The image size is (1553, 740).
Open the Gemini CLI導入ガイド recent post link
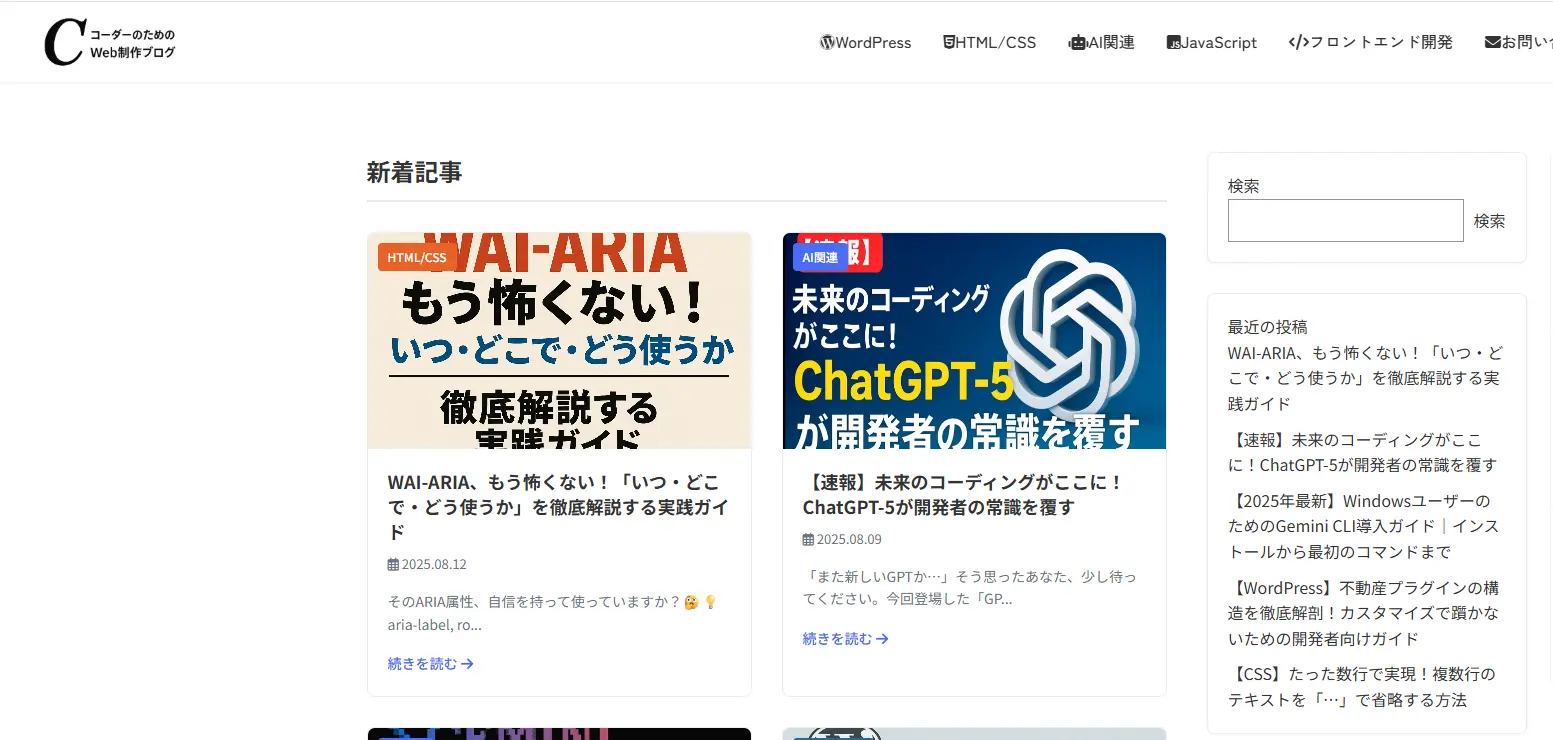click(1361, 526)
